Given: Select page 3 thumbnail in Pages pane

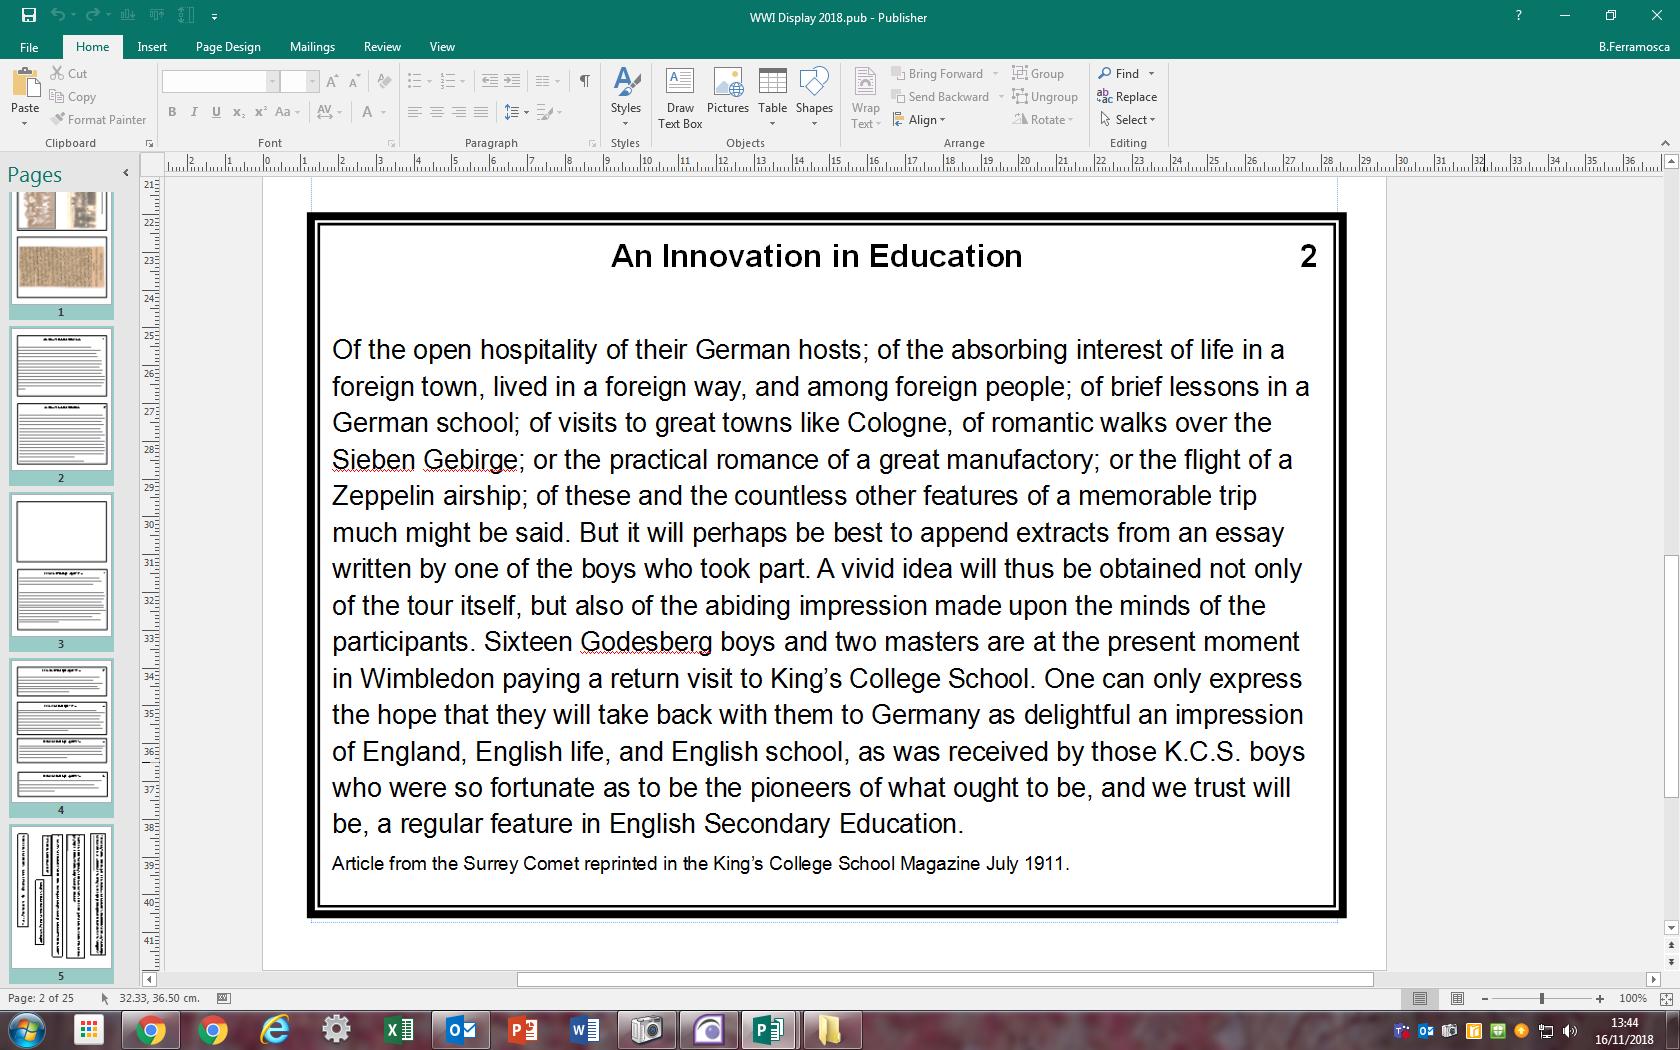Looking at the screenshot, I should [x=61, y=566].
